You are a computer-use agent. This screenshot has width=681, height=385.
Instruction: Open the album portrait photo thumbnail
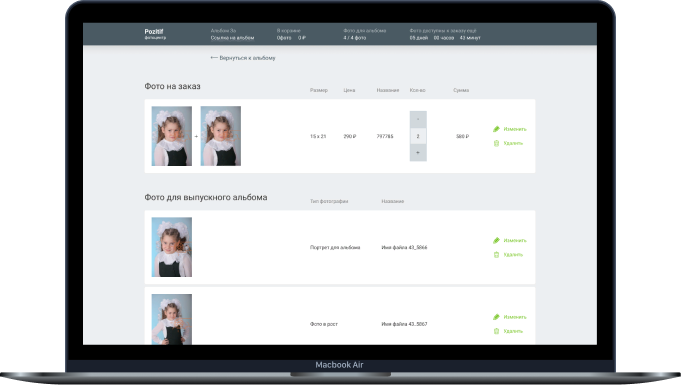pos(172,247)
